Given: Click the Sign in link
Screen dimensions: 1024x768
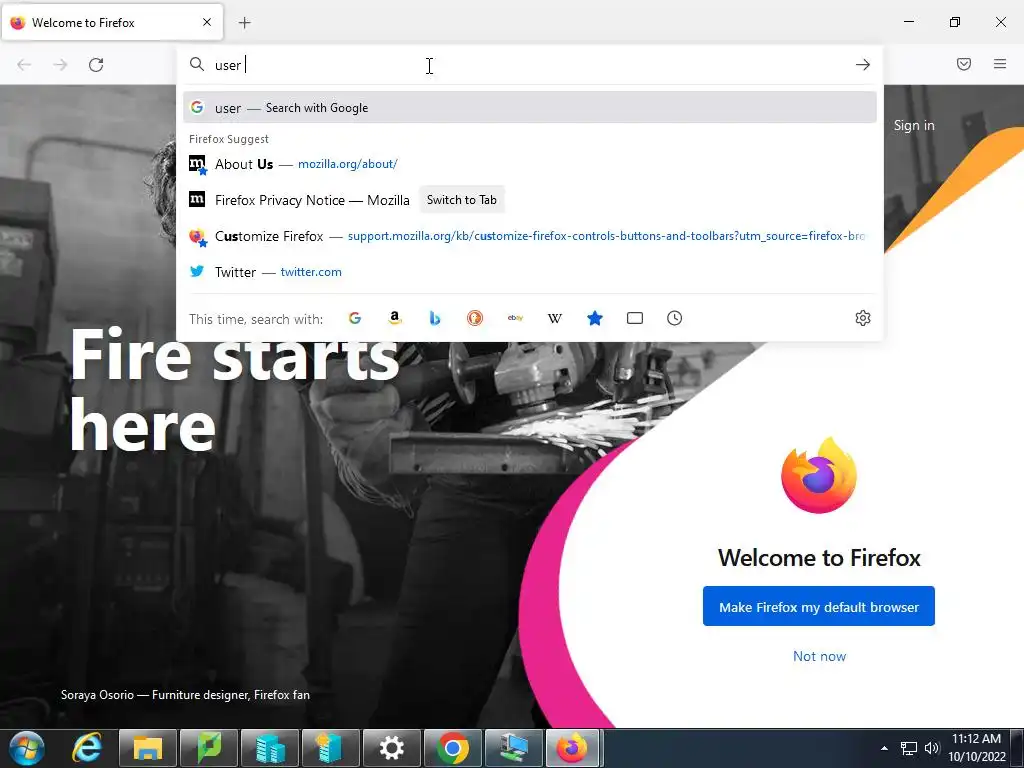Looking at the screenshot, I should pos(914,125).
